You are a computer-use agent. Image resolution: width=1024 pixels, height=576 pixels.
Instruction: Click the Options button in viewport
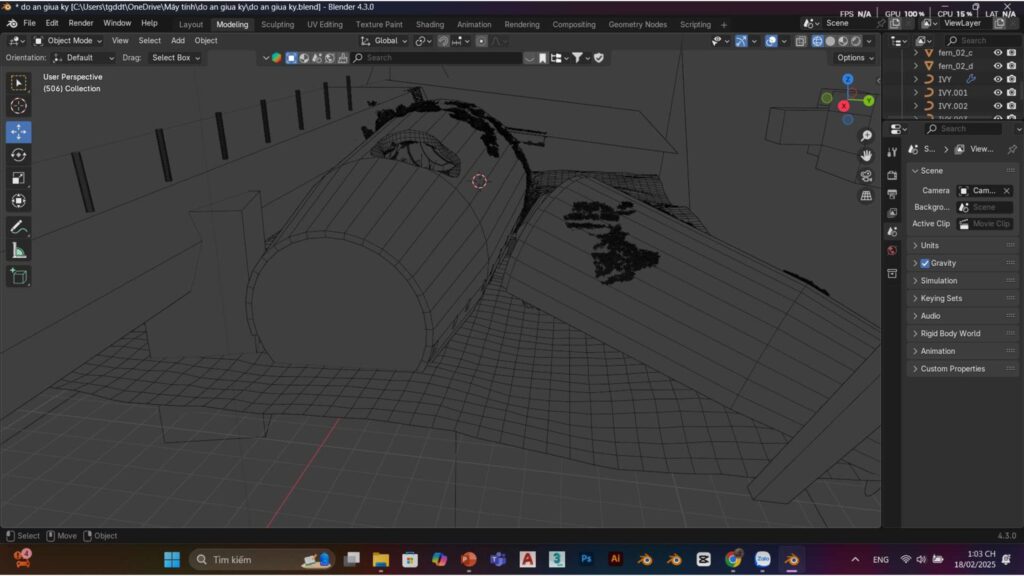pyautogui.click(x=855, y=58)
